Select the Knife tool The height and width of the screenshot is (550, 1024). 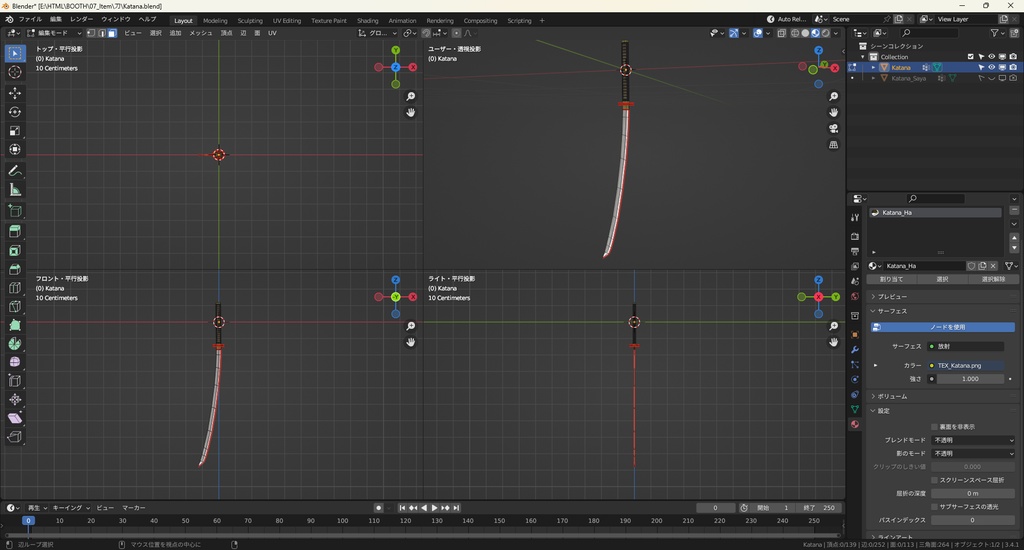15,306
